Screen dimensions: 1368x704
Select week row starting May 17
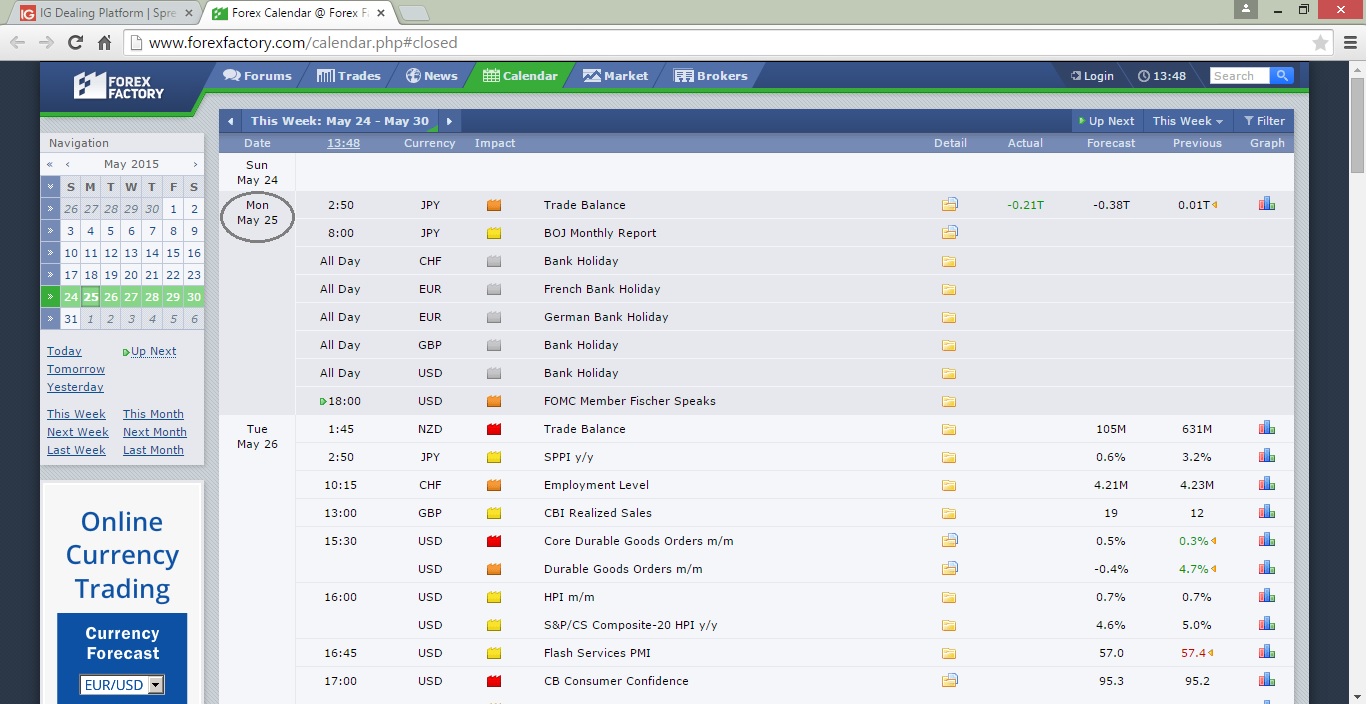click(x=50, y=275)
